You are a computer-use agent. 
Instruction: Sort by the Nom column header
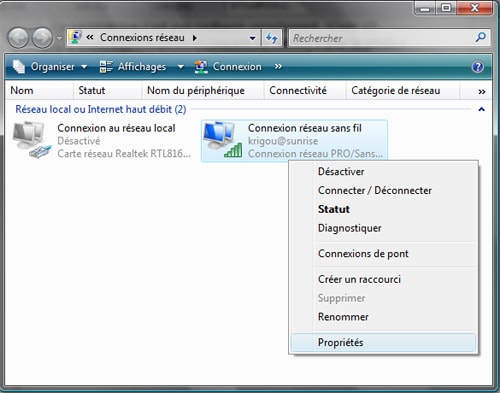(39, 90)
